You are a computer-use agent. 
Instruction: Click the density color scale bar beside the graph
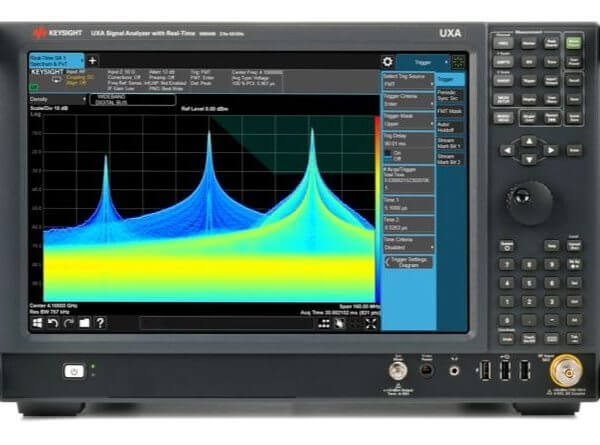tap(377, 209)
